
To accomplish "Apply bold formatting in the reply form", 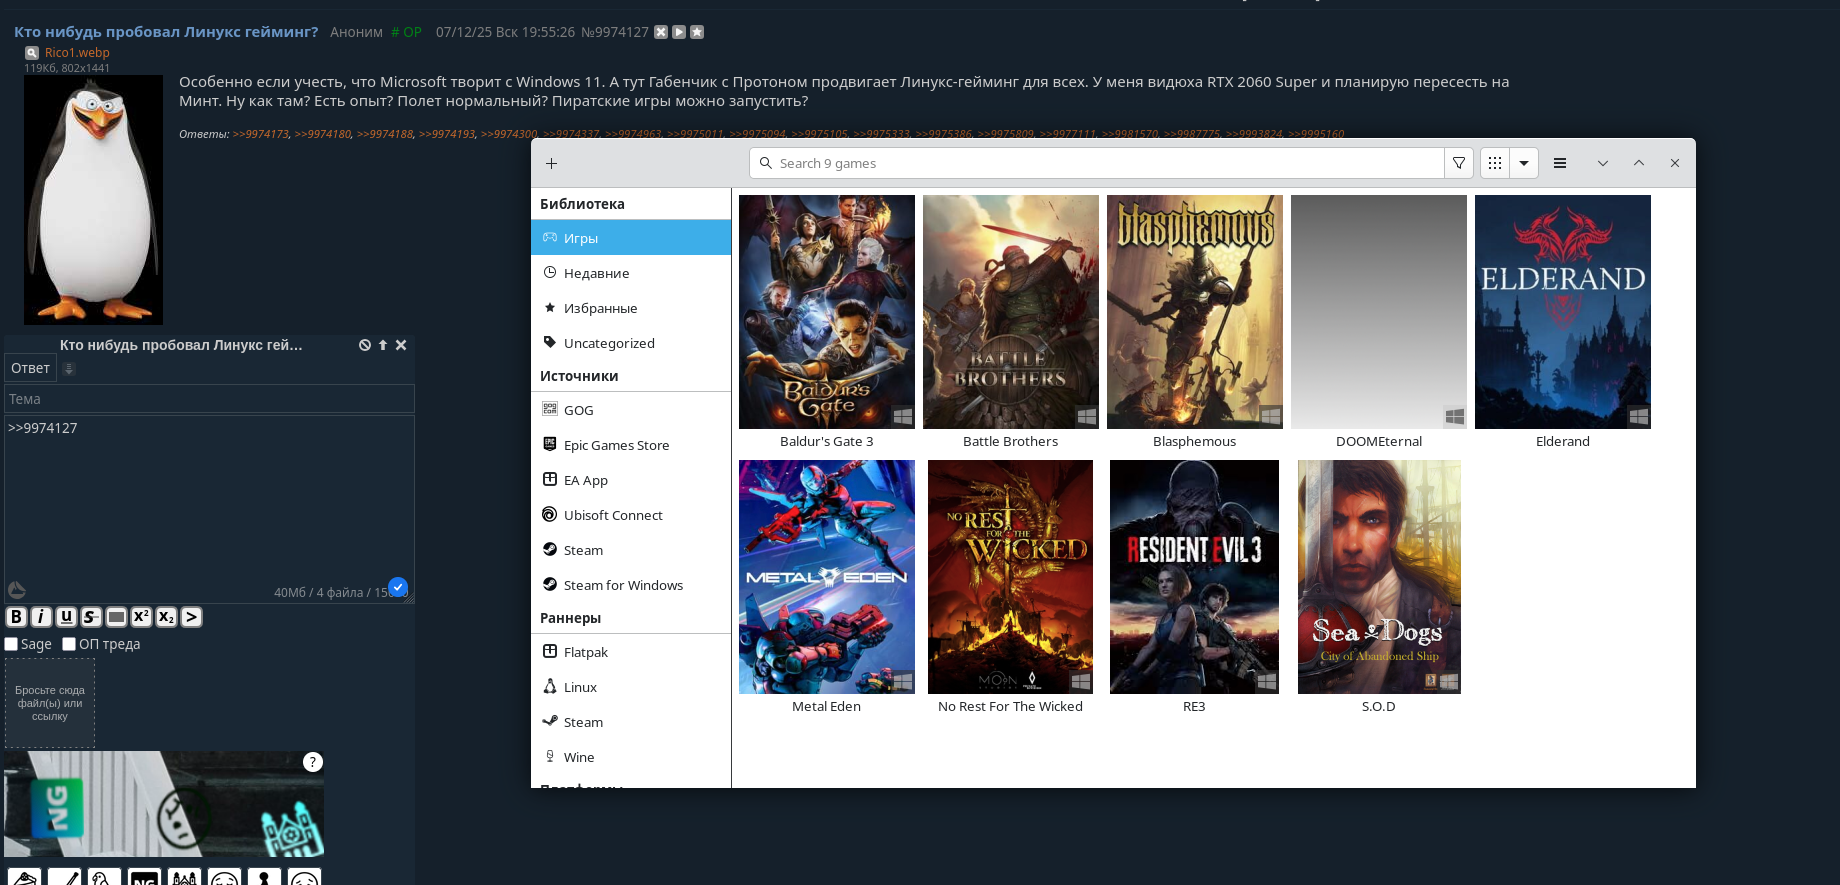I will tap(16, 617).
